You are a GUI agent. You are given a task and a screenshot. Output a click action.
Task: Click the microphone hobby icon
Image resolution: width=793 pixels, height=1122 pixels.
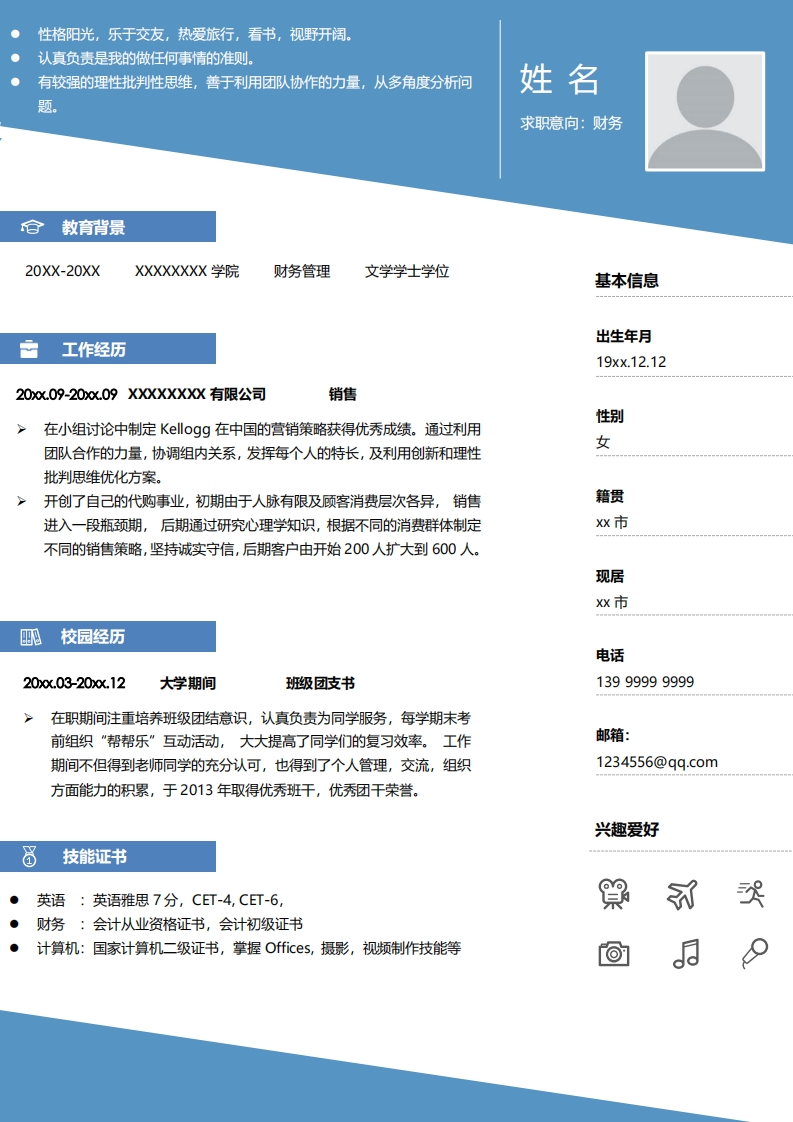click(x=754, y=953)
